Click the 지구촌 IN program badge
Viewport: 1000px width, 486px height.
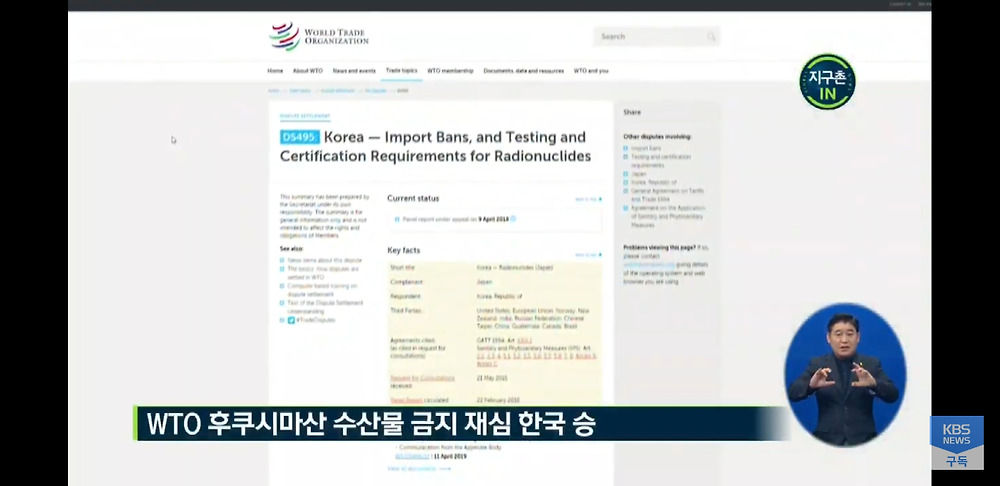827,82
